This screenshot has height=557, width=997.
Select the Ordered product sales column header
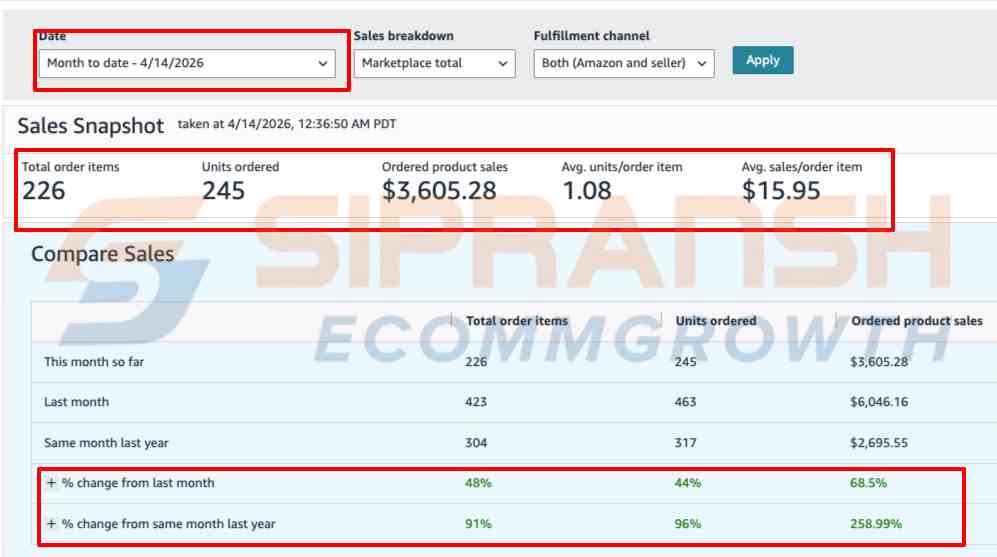point(916,321)
